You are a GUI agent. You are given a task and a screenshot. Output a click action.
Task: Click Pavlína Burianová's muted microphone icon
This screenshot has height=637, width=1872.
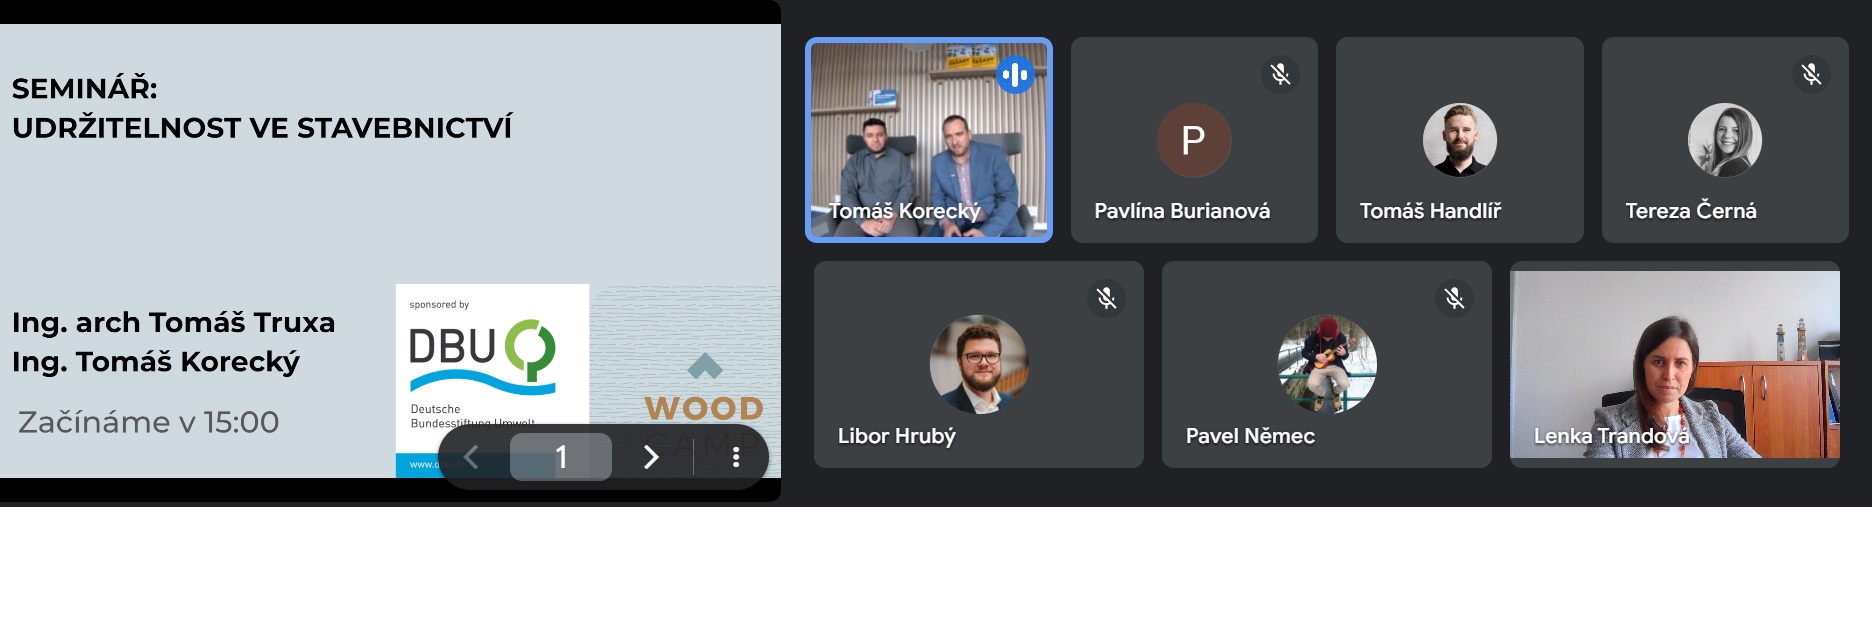pos(1280,74)
